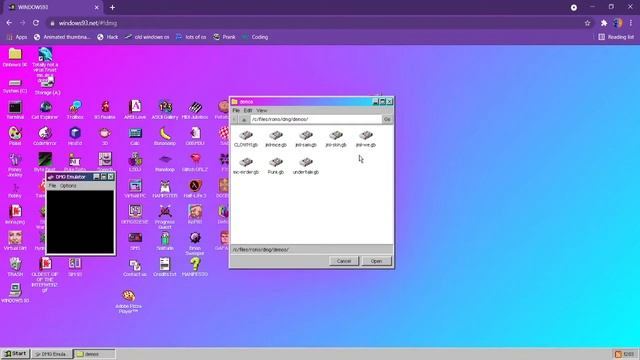Launch the MIDI Jukebox icon
The height and width of the screenshot is (360, 640).
(x=195, y=110)
